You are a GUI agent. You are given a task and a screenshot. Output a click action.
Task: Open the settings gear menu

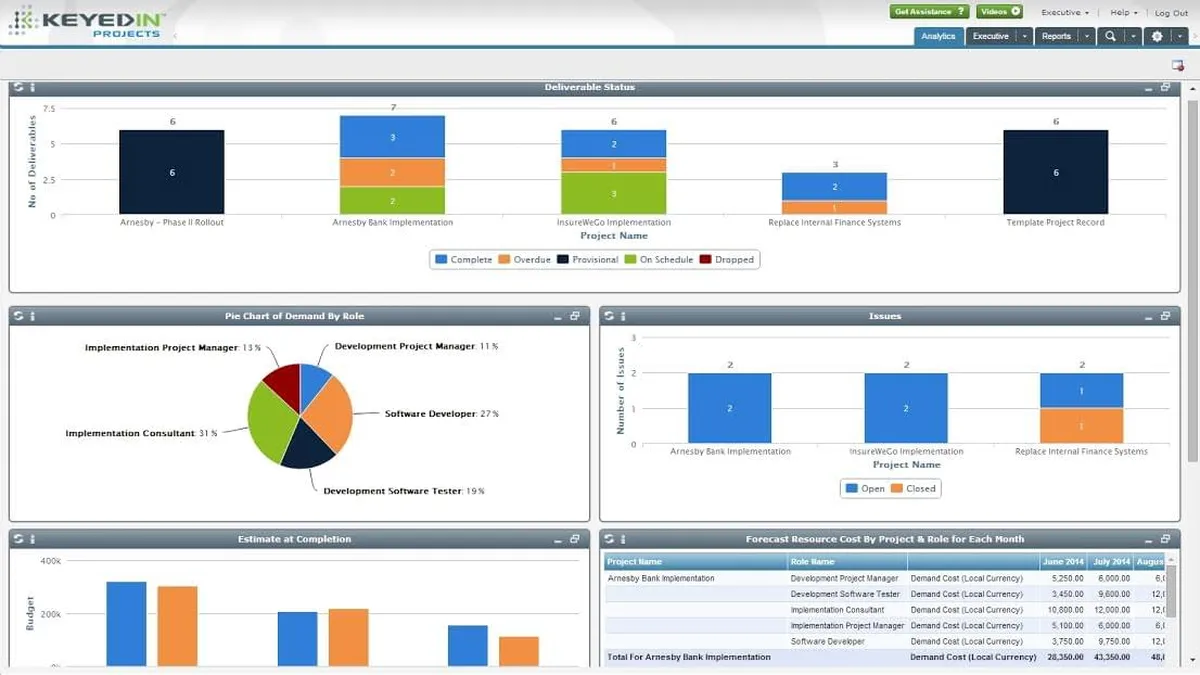point(1157,36)
